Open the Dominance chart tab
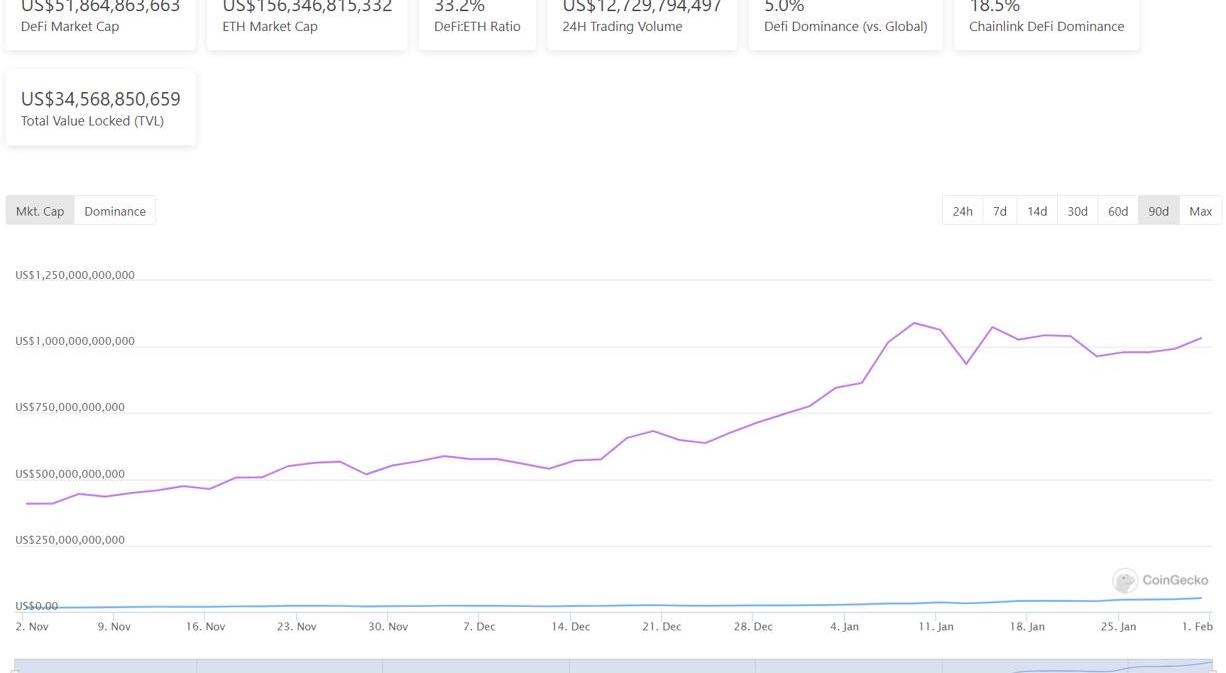 115,211
